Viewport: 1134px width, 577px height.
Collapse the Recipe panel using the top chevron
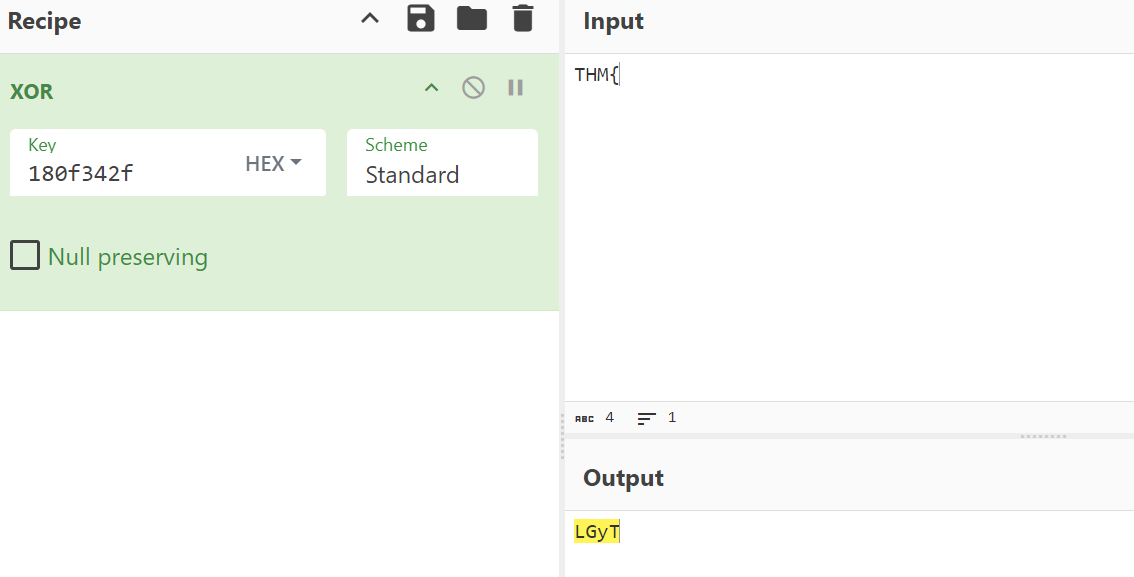[370, 19]
